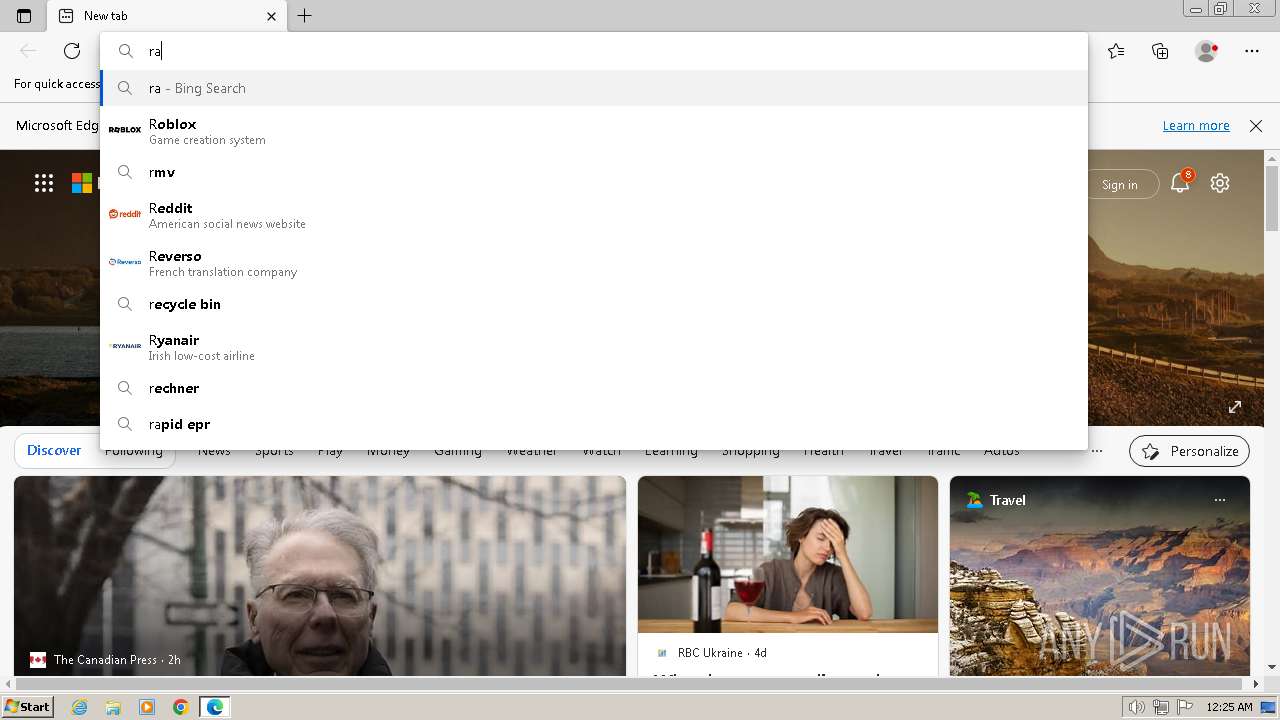The image size is (1280, 720).
Task: Click the volume speaker tray icon
Action: [x=1136, y=707]
